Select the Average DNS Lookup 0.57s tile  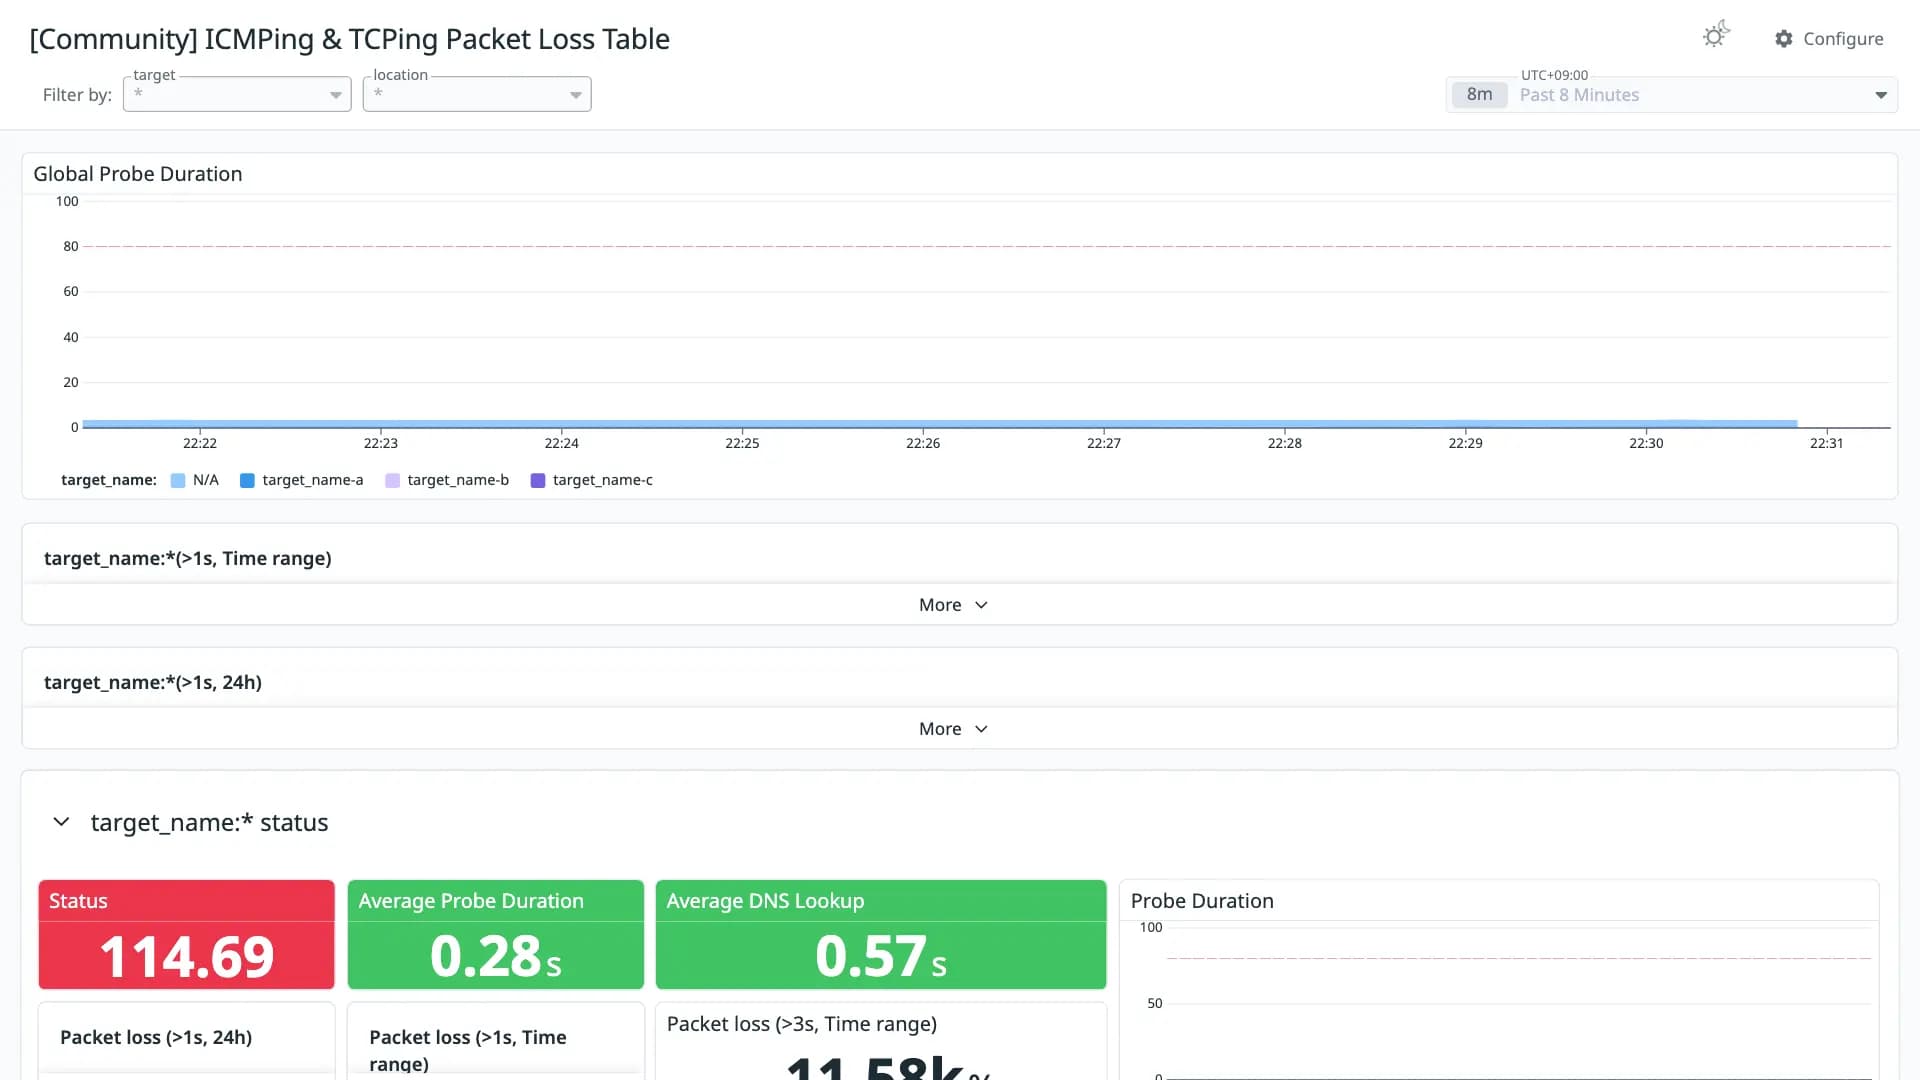[881, 935]
